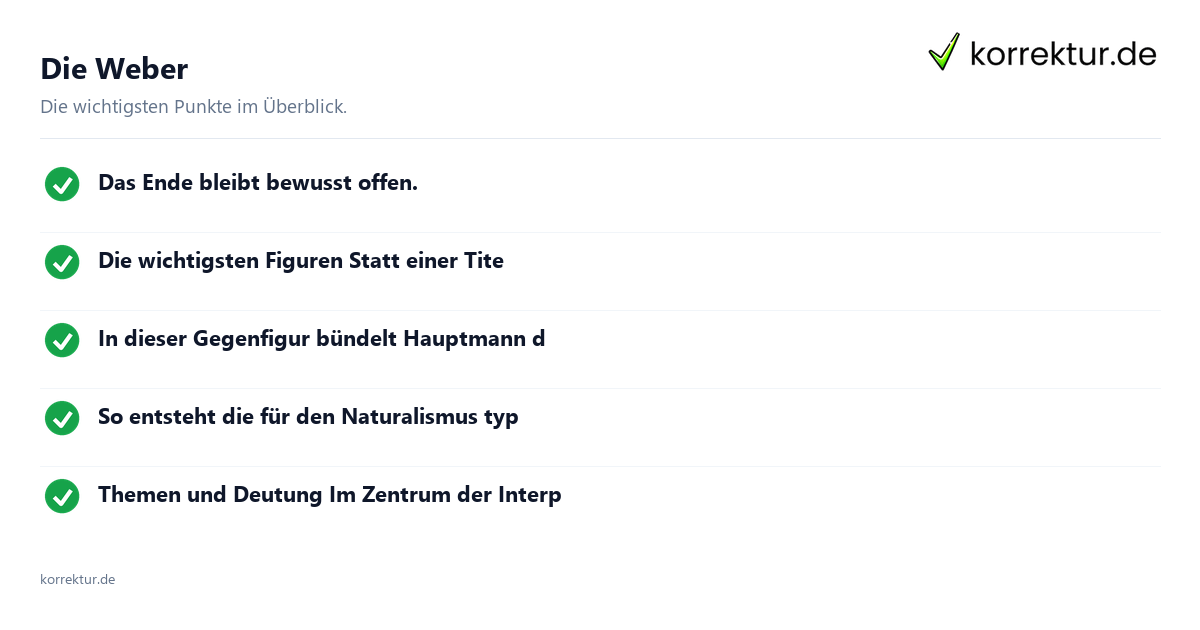This screenshot has width=1200, height=630.
Task: Click the word 'Überblick' in the subtitle
Action: 305,107
